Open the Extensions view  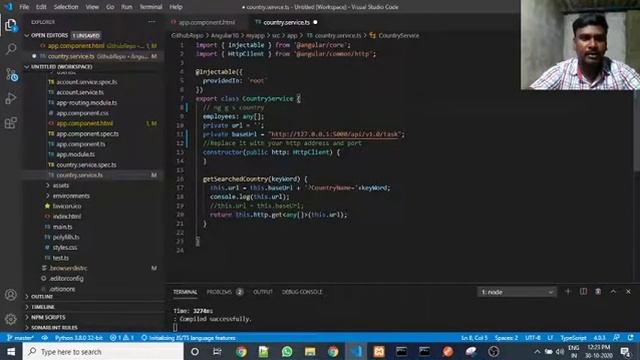point(11,122)
